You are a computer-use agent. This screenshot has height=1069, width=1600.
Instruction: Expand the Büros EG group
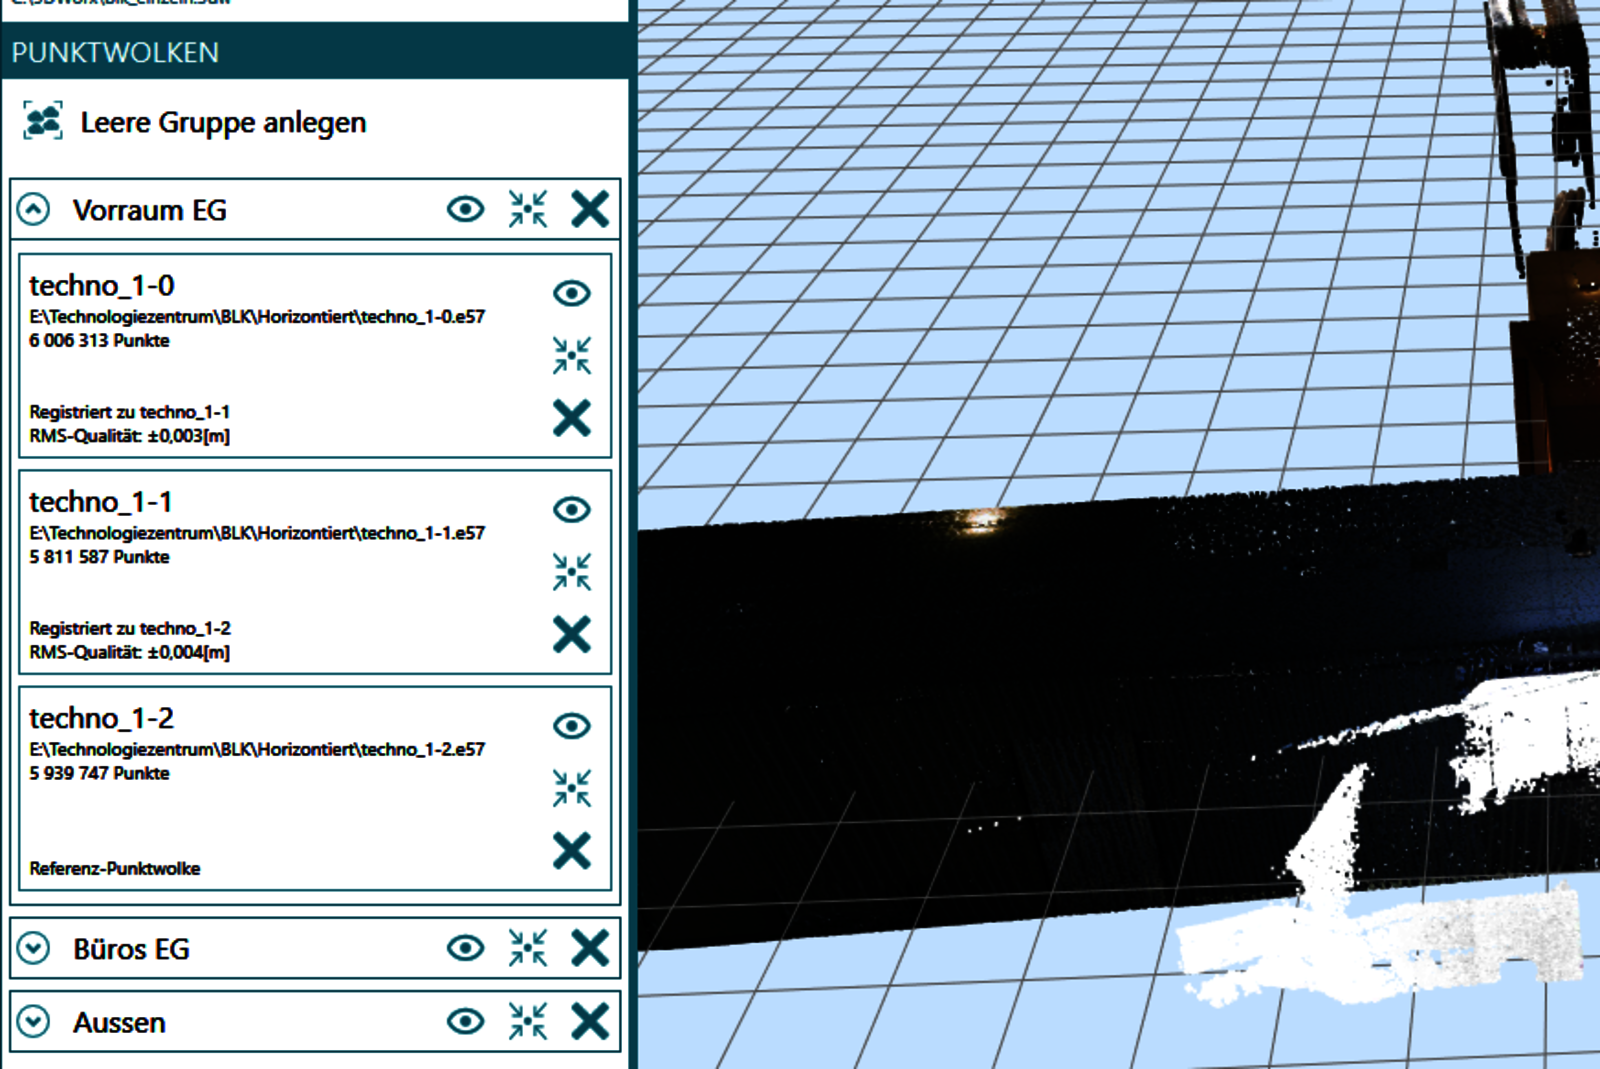pyautogui.click(x=34, y=948)
